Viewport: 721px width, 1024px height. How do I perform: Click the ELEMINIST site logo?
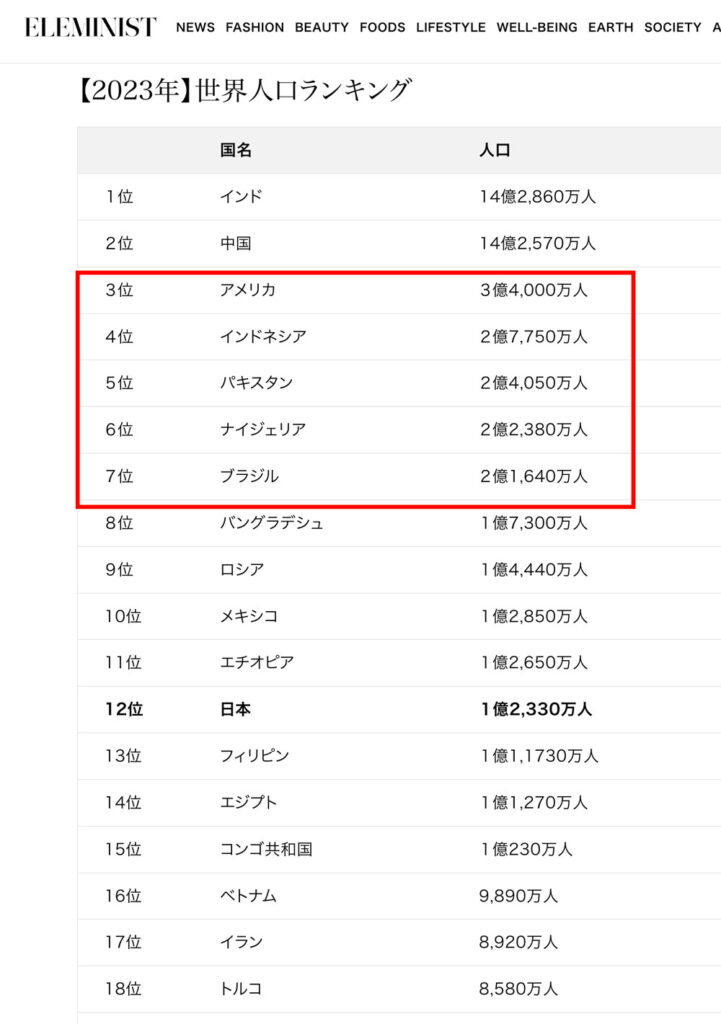tap(90, 27)
